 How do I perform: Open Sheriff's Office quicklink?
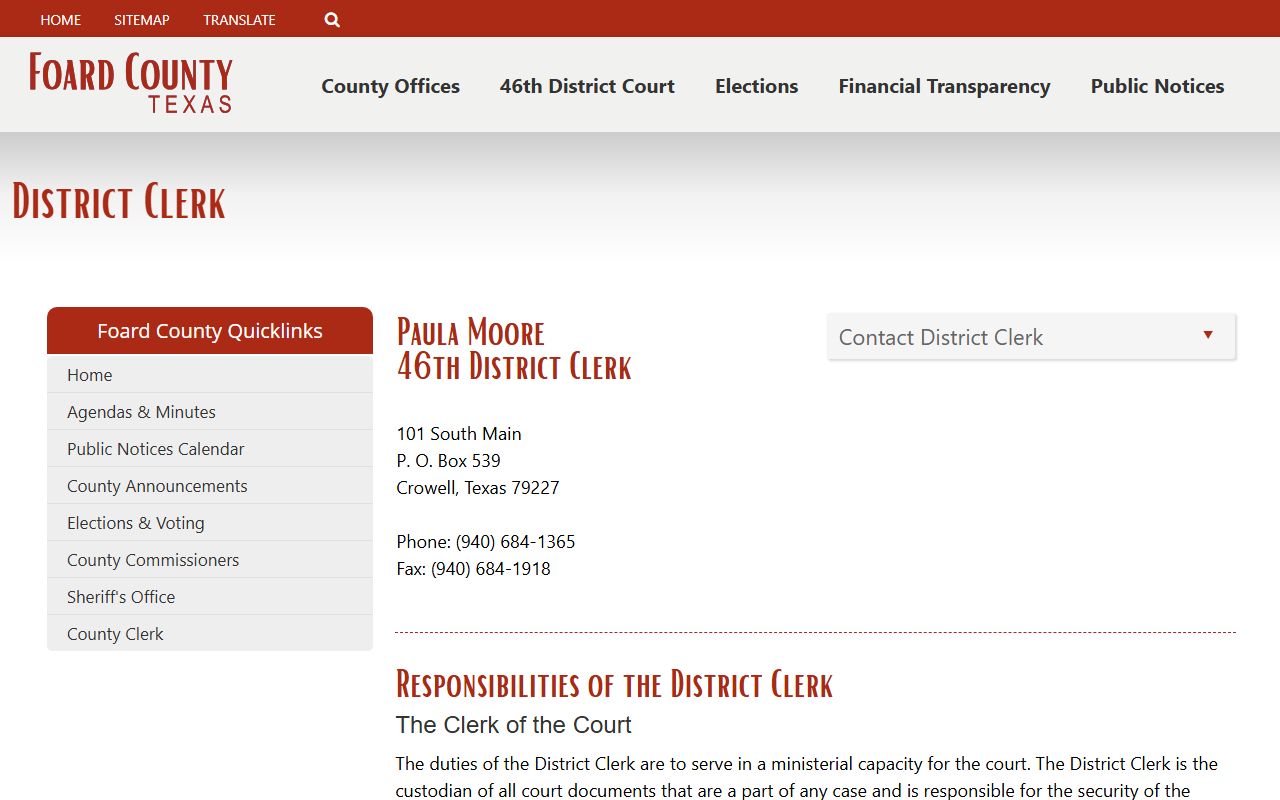[x=210, y=597]
